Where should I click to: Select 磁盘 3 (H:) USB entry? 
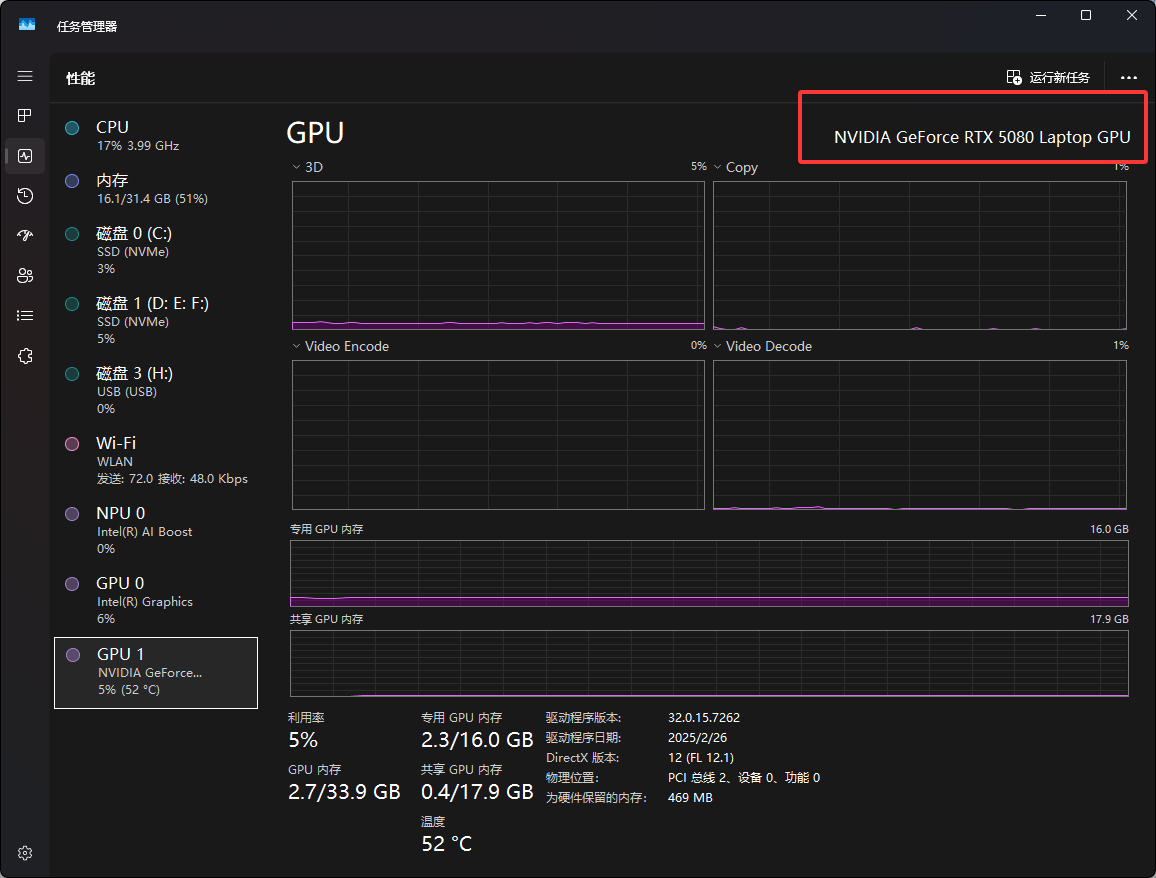pos(156,390)
